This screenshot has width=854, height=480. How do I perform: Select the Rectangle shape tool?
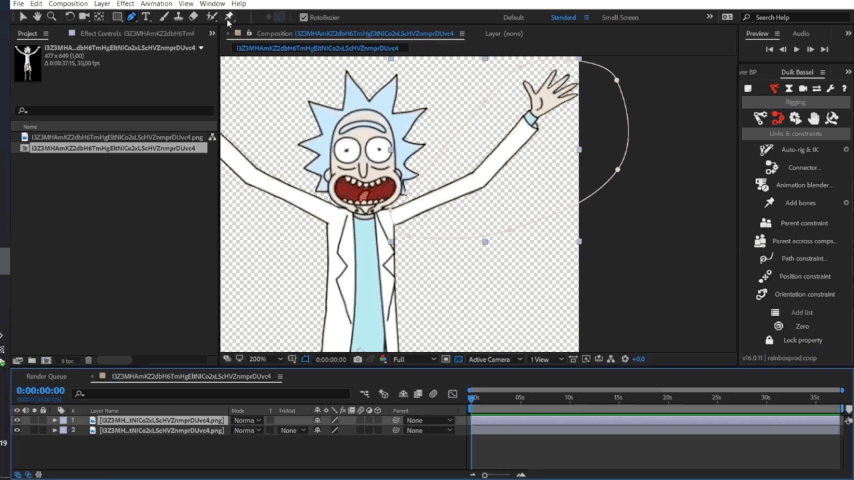(117, 17)
